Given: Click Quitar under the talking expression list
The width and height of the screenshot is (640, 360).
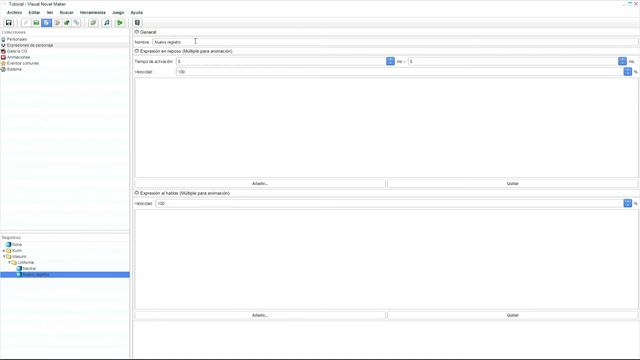Looking at the screenshot, I should [x=512, y=315].
